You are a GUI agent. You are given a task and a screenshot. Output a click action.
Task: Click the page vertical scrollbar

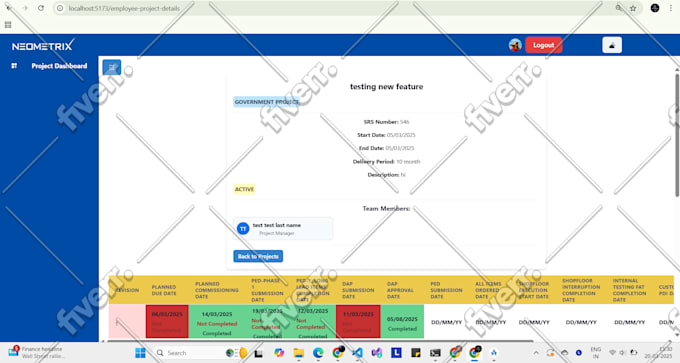[677, 134]
